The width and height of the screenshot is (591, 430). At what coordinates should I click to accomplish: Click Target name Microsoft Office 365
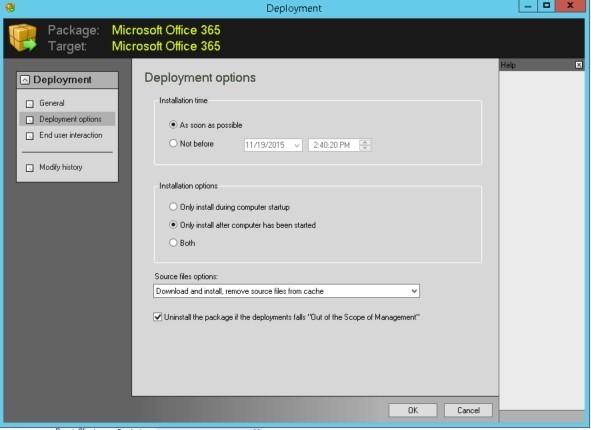click(166, 46)
